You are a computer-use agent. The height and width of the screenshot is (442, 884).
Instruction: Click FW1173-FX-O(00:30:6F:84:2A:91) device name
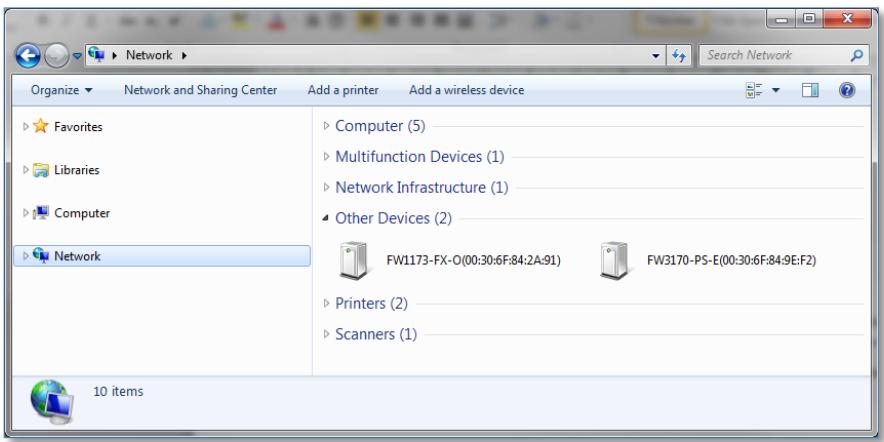point(474,260)
